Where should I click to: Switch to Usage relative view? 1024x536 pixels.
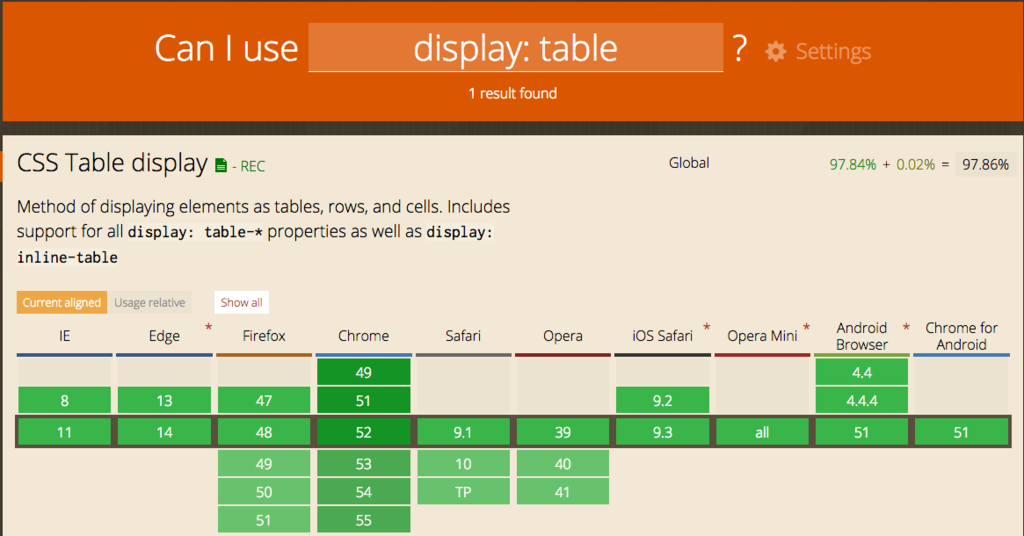(150, 302)
